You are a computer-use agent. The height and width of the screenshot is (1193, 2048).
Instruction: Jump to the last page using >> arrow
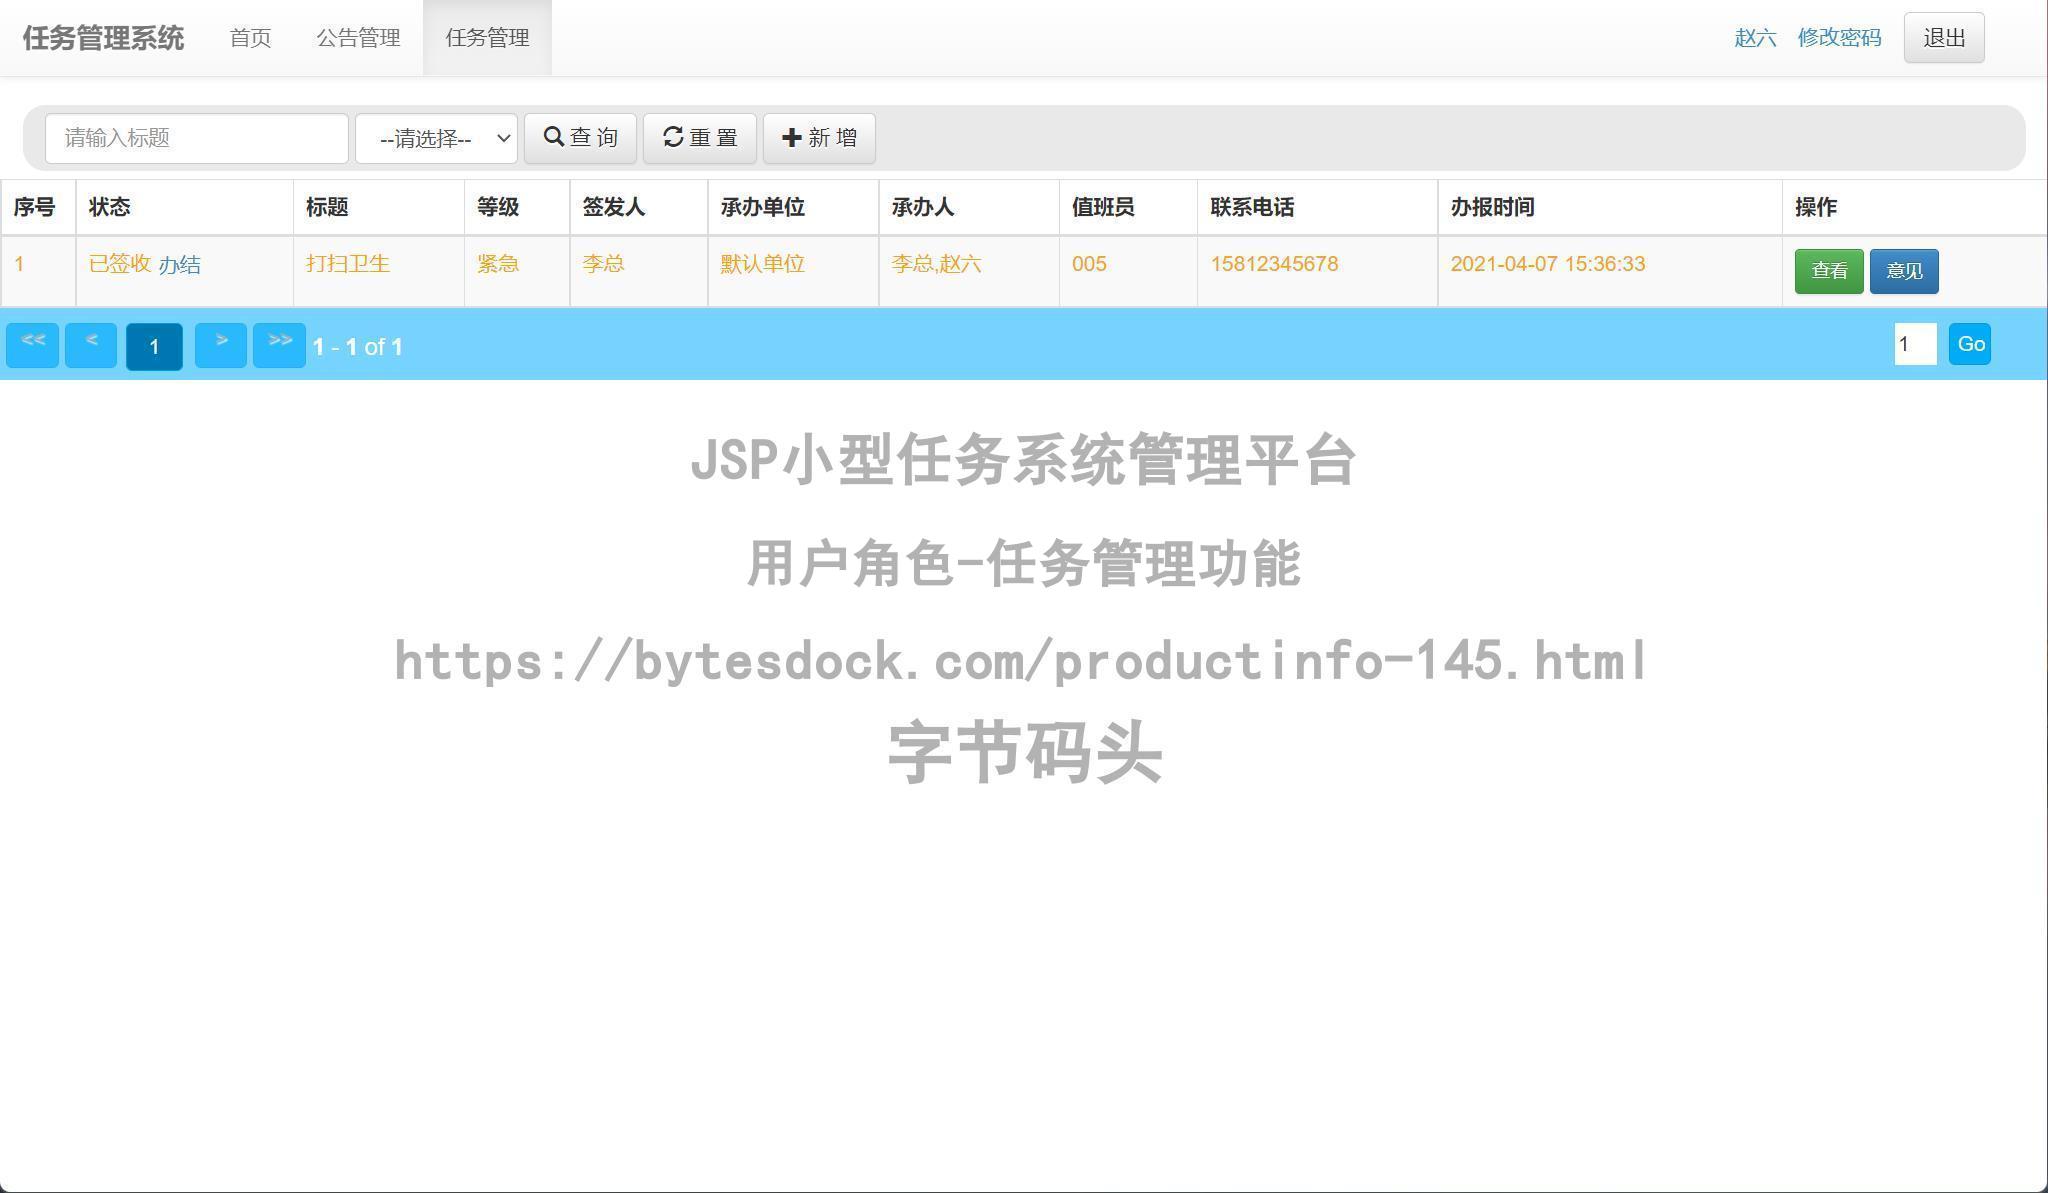point(279,344)
